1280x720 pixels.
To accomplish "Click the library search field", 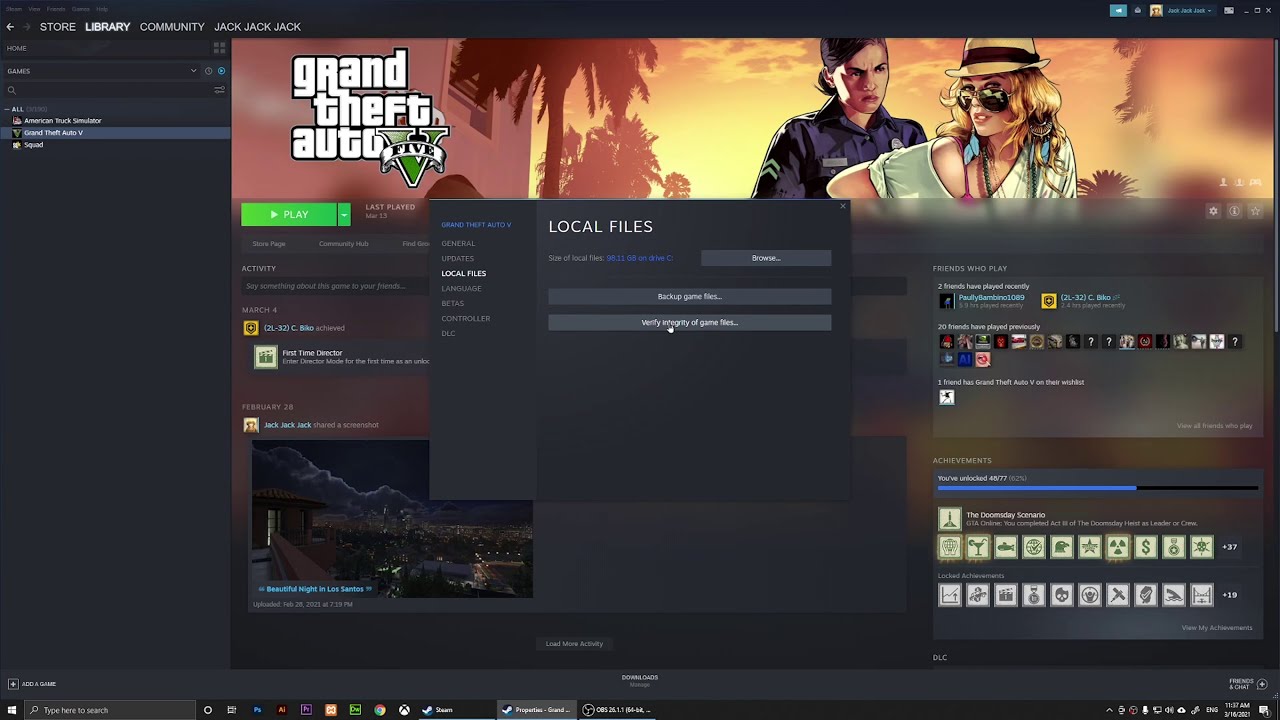I will pyautogui.click(x=106, y=90).
